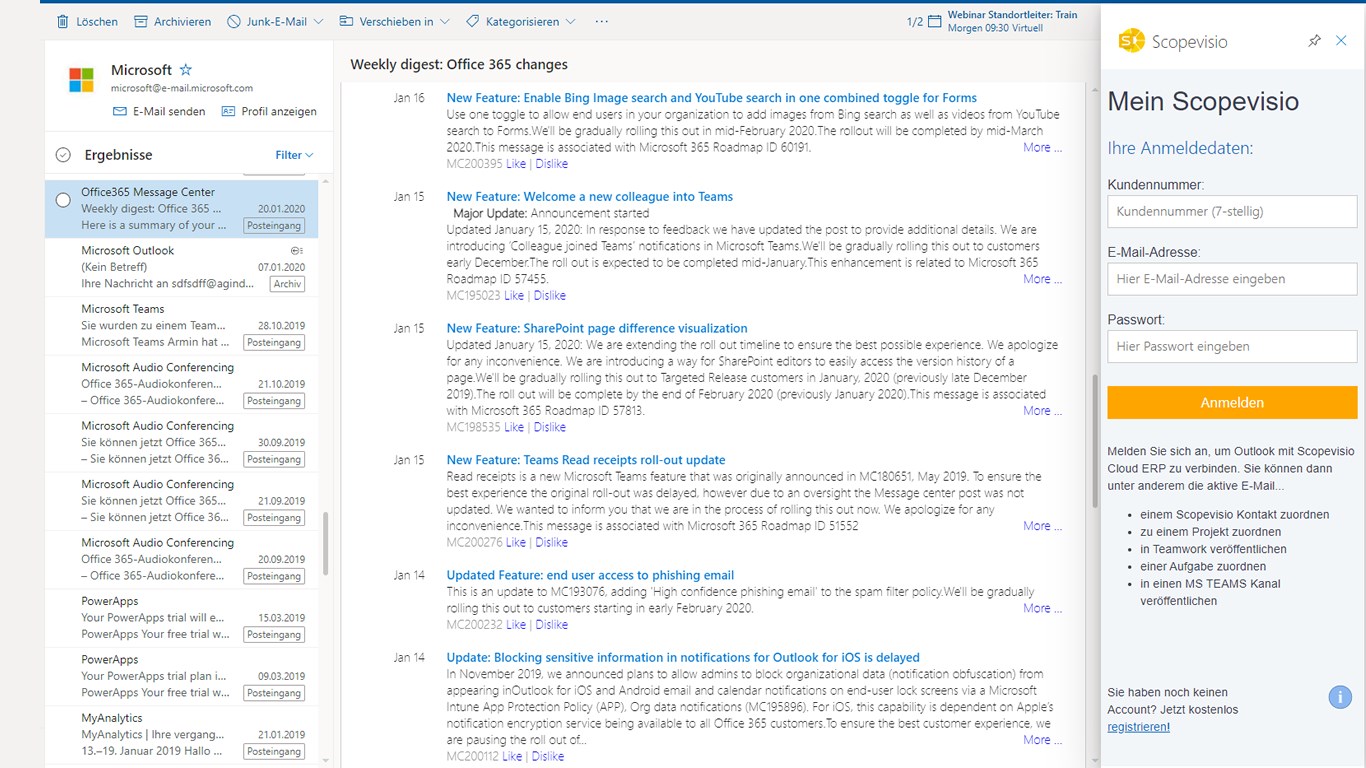This screenshot has width=1366, height=768.
Task: Open 'Enable Bing Image search and YouTube' heading link
Action: point(712,98)
